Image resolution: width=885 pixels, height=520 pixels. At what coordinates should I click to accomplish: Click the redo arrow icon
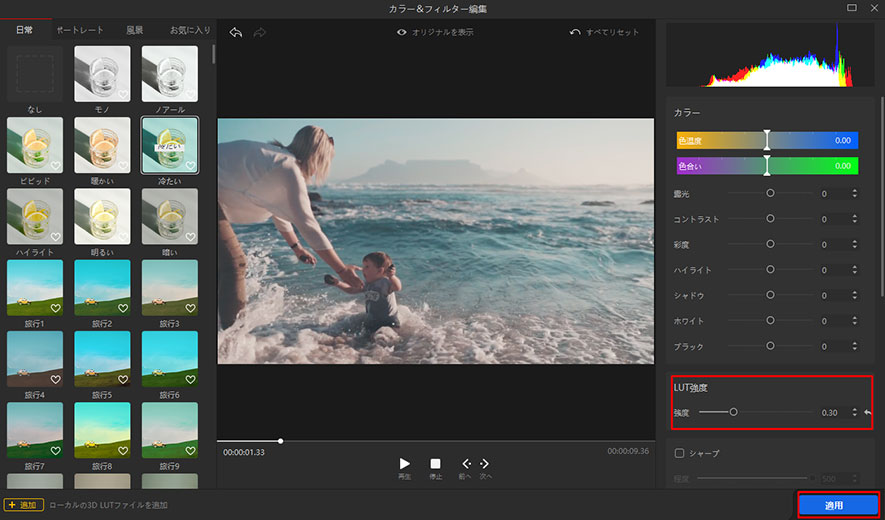(260, 32)
